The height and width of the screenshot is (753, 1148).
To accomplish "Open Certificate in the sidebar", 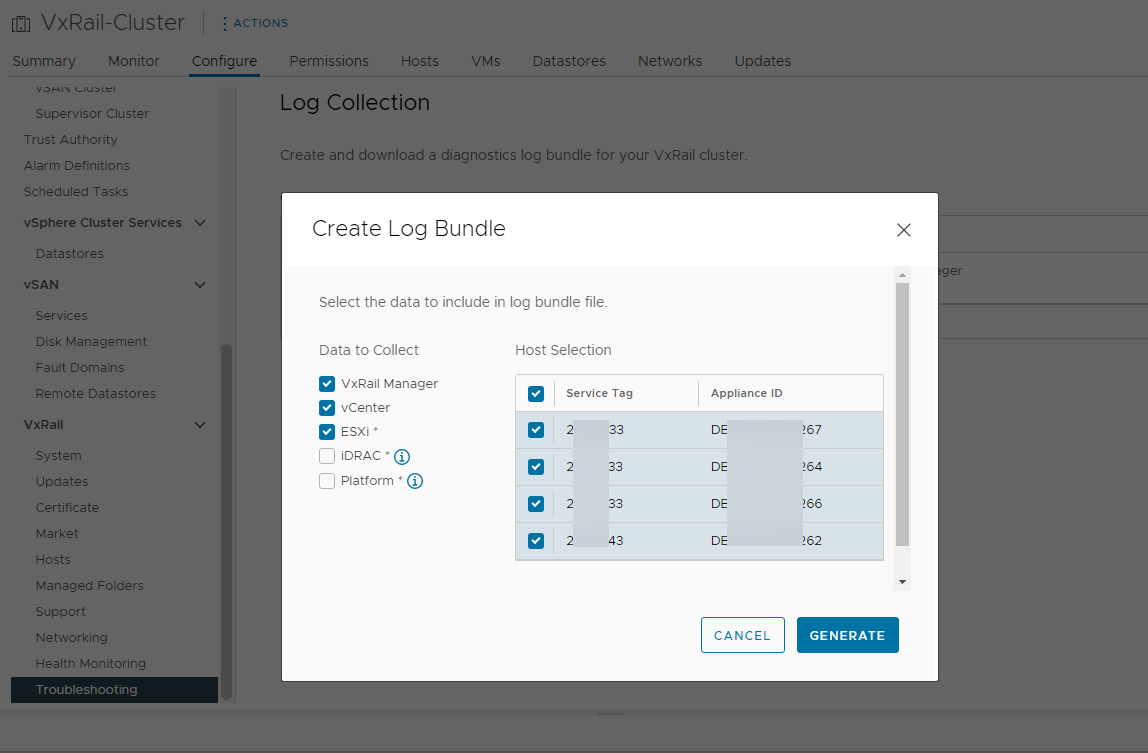I will click(67, 508).
